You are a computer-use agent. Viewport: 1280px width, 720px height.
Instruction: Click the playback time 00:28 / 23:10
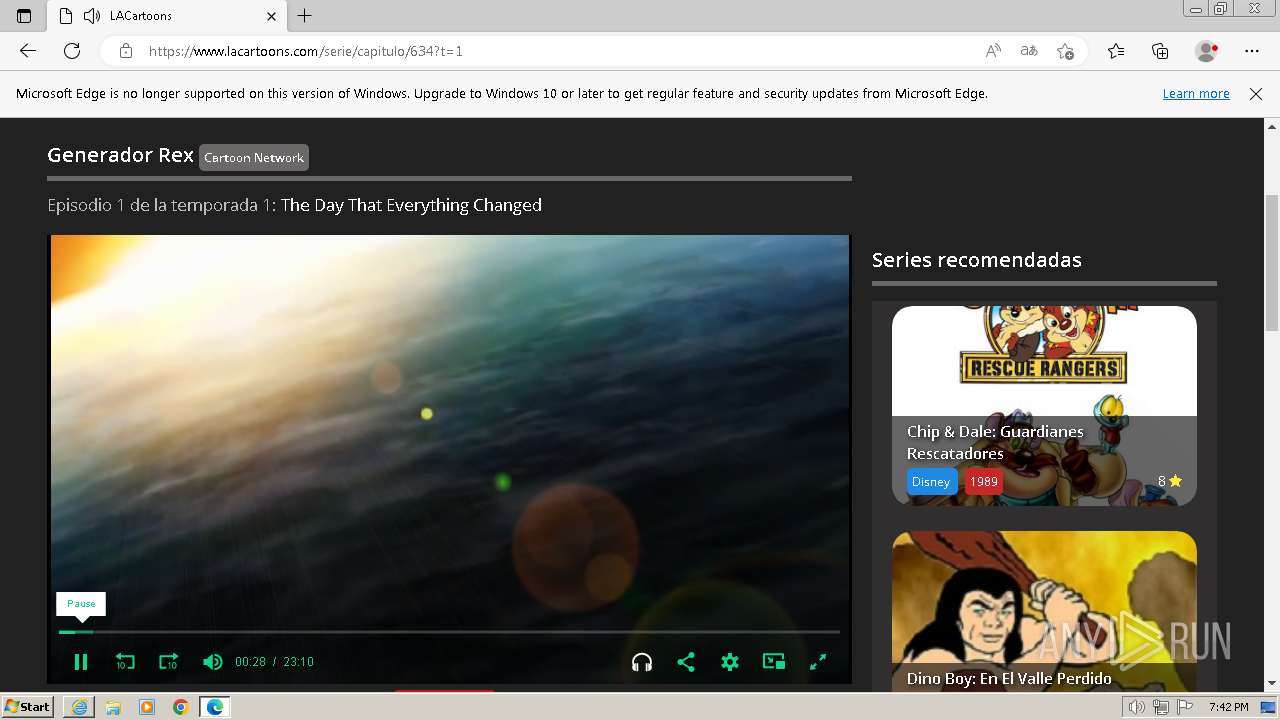274,662
